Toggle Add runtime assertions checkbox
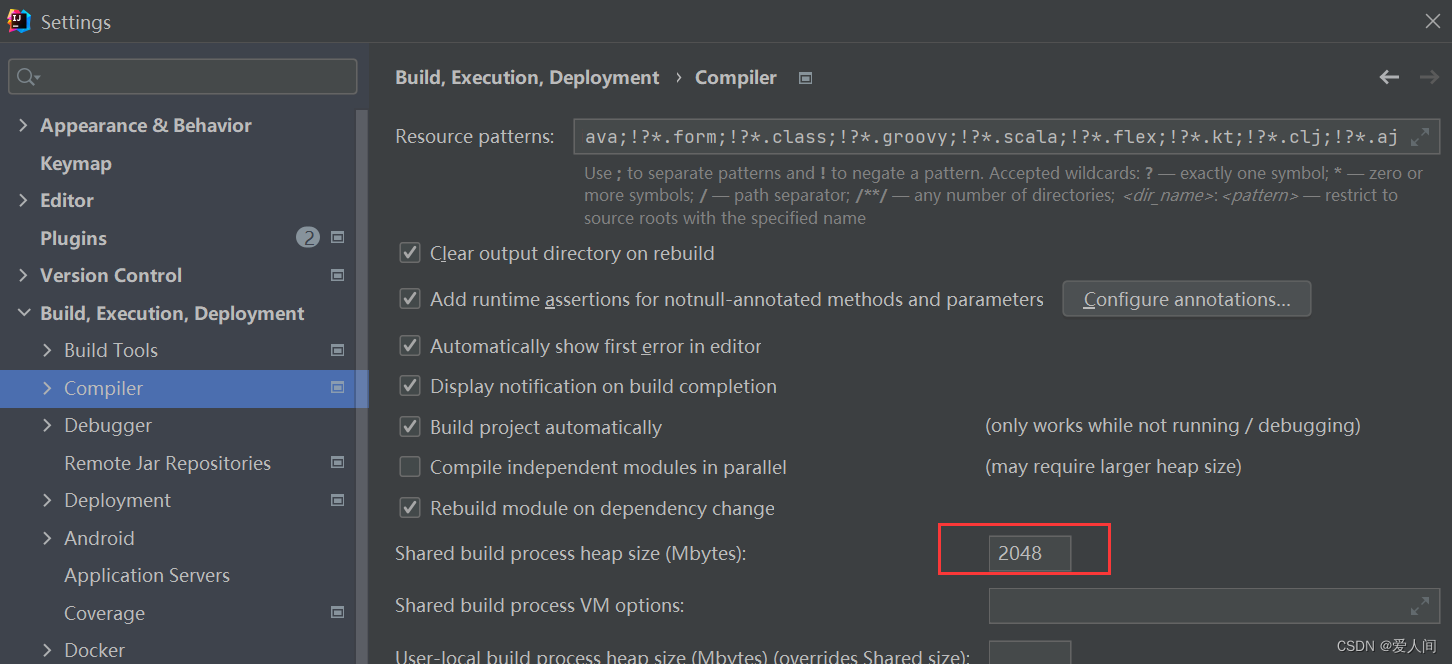Viewport: 1452px width, 664px height. [410, 299]
